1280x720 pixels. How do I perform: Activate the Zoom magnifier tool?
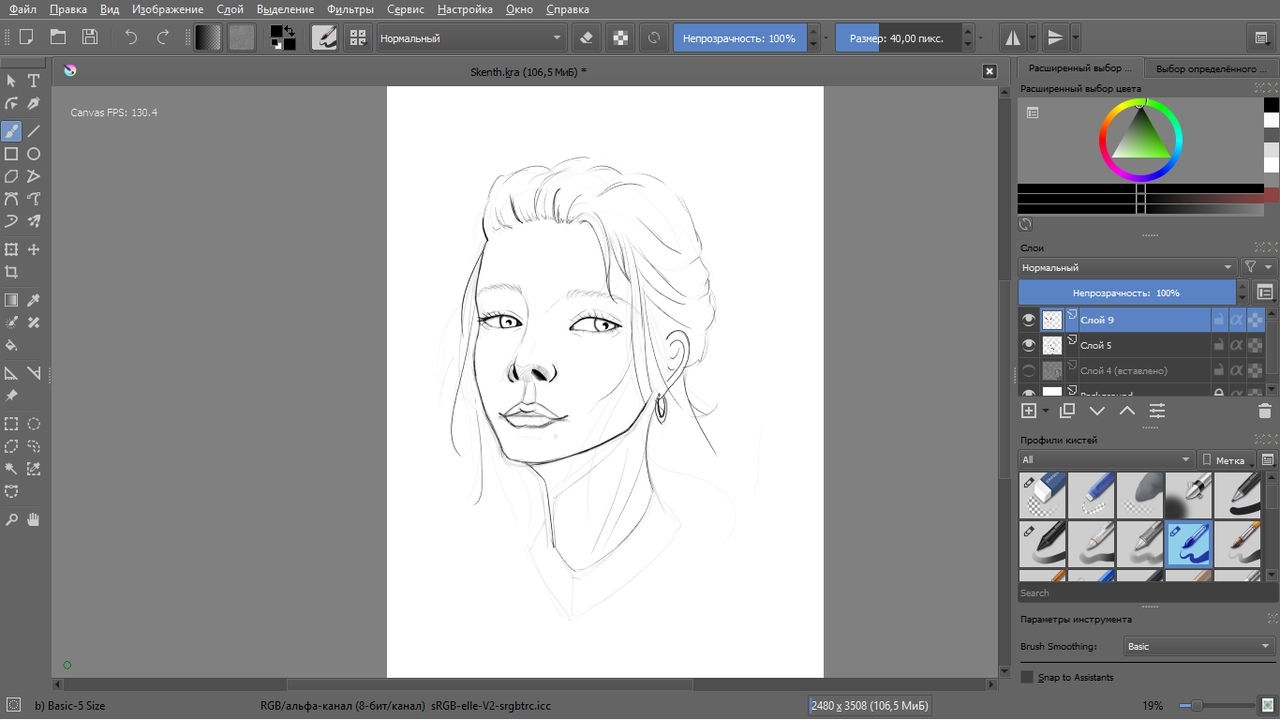point(11,520)
